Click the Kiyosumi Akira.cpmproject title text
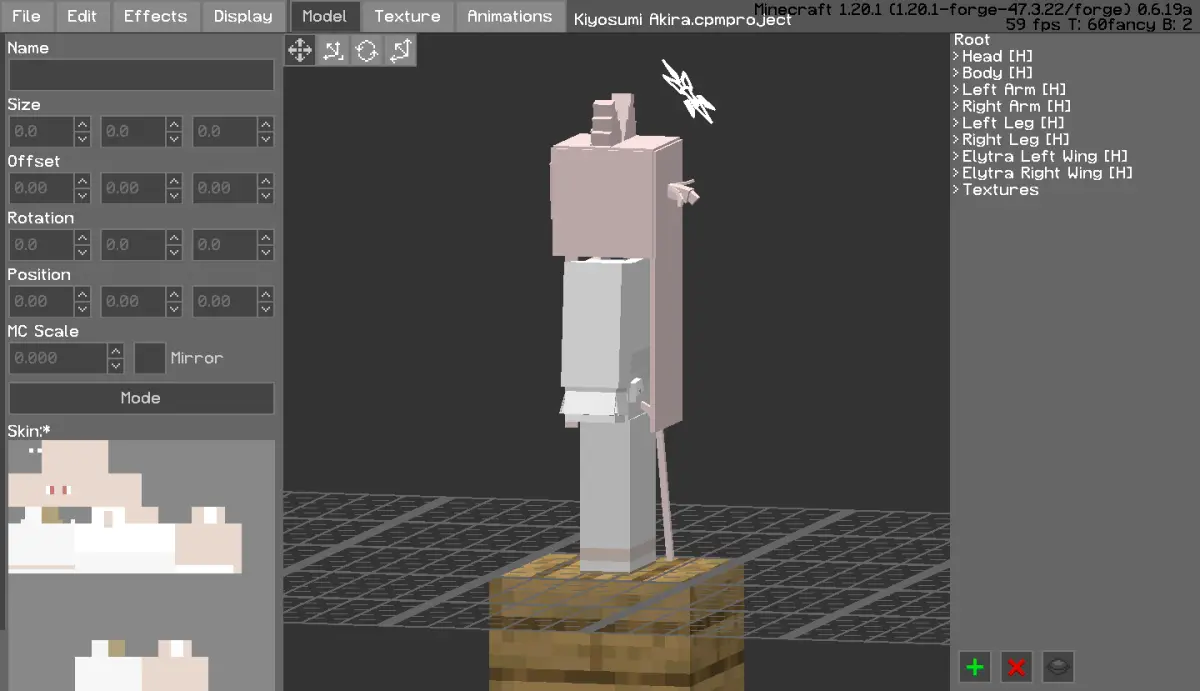Viewport: 1200px width, 691px height. tap(683, 20)
